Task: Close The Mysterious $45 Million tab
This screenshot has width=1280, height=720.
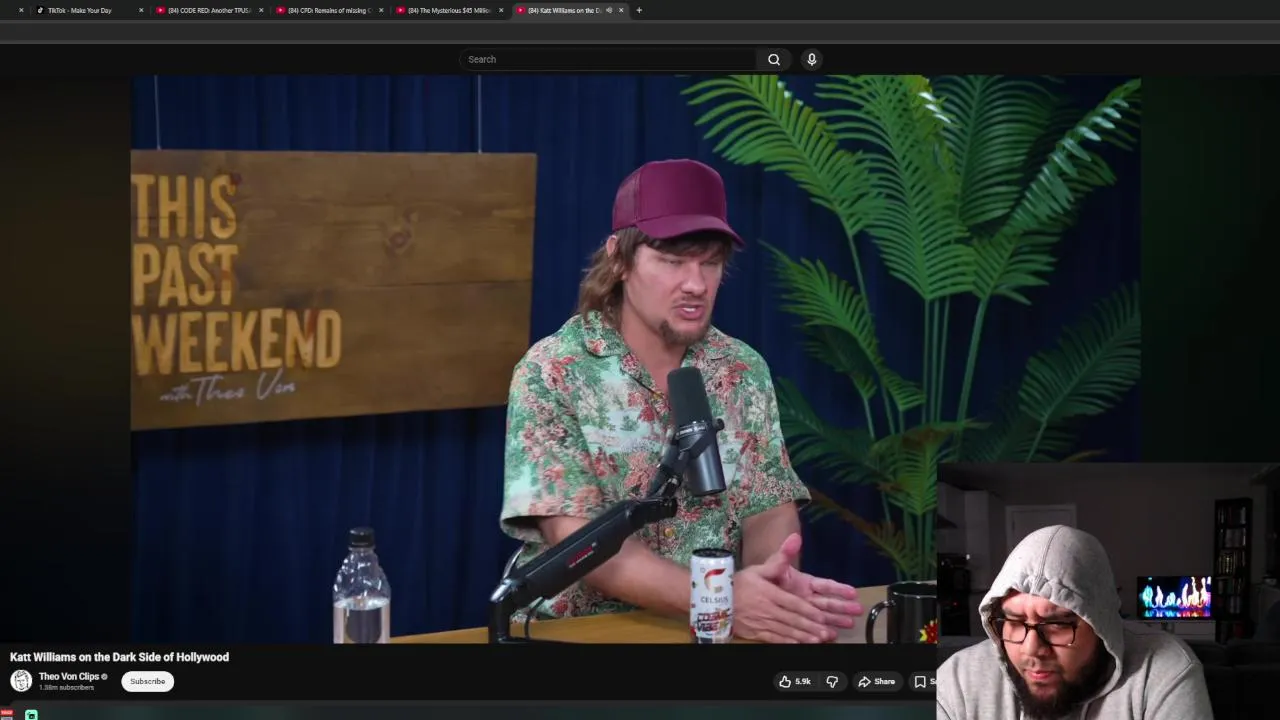Action: (501, 10)
